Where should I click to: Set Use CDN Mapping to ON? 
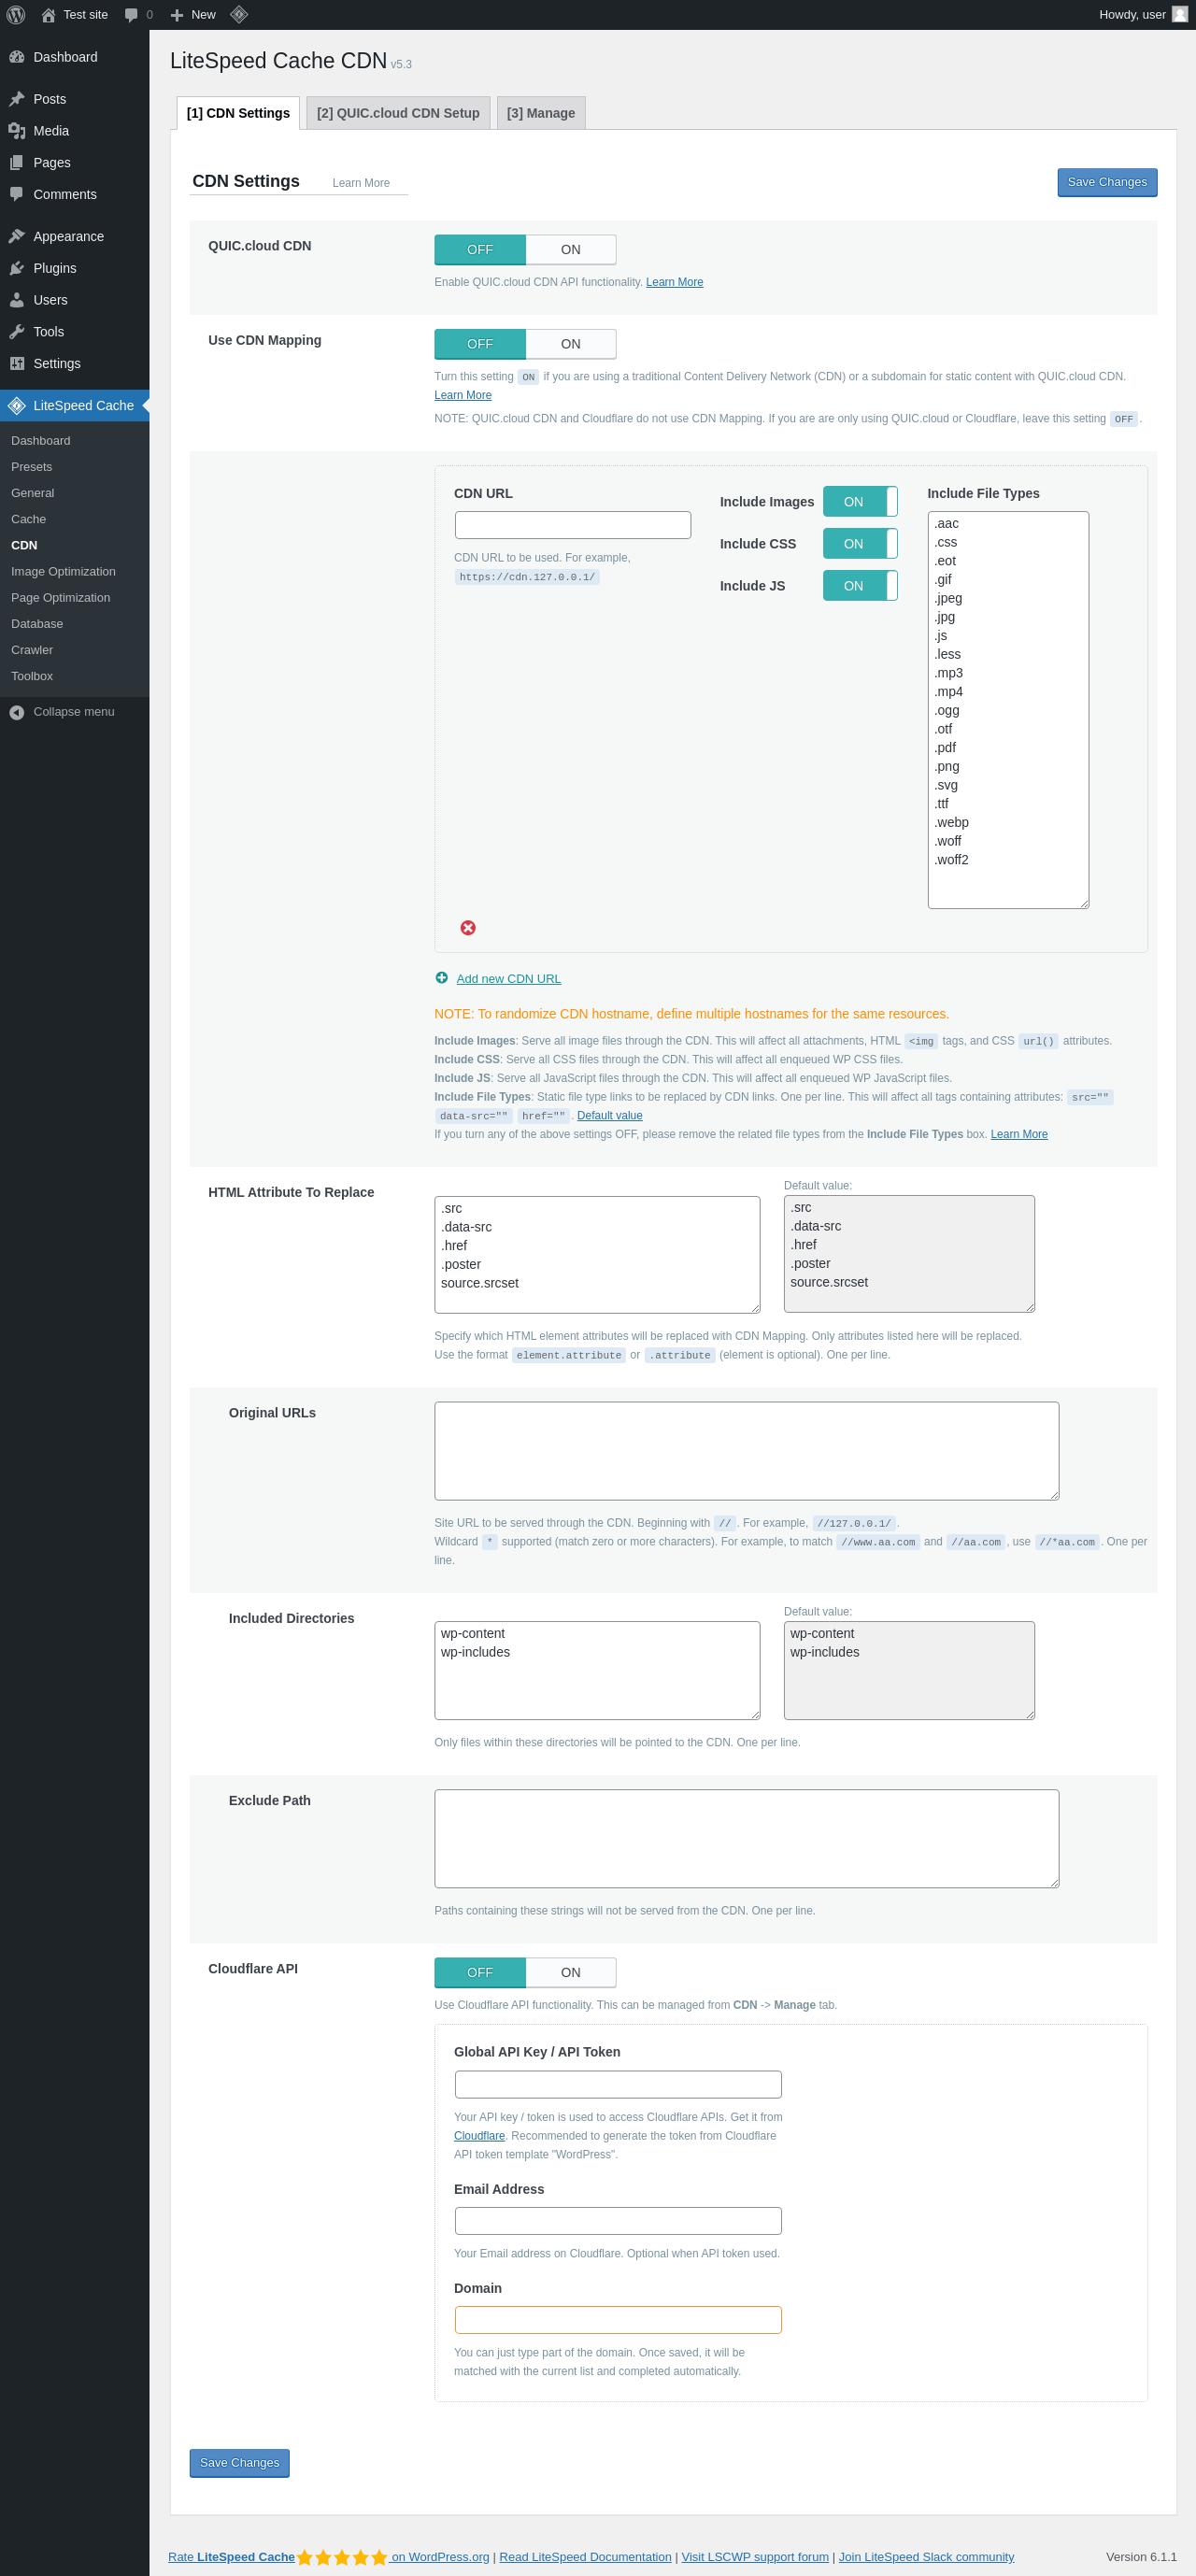(571, 344)
